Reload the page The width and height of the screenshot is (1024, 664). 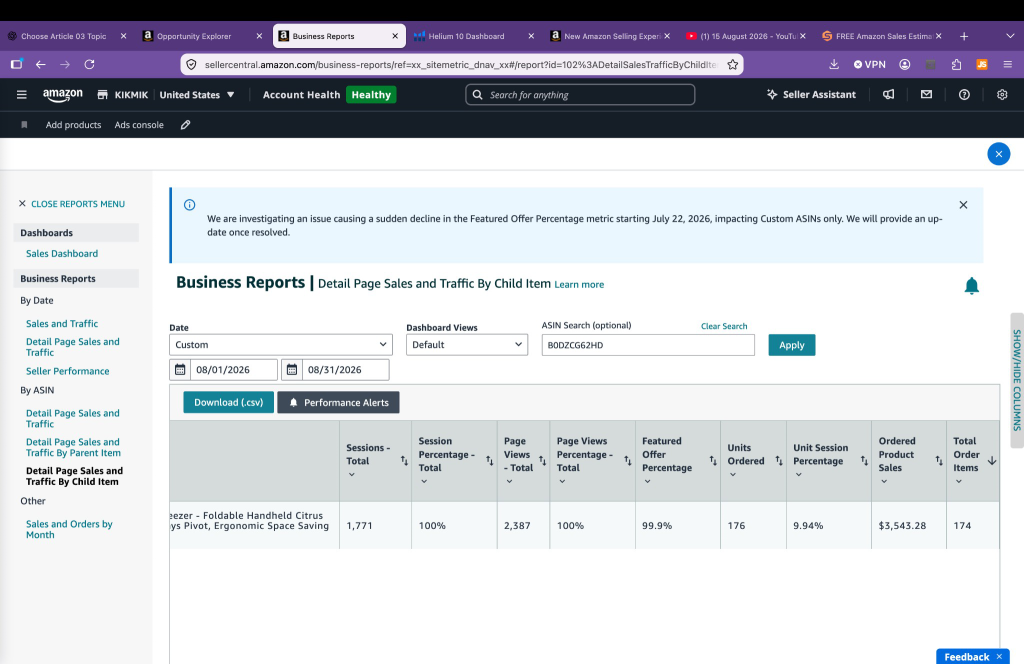(89, 64)
